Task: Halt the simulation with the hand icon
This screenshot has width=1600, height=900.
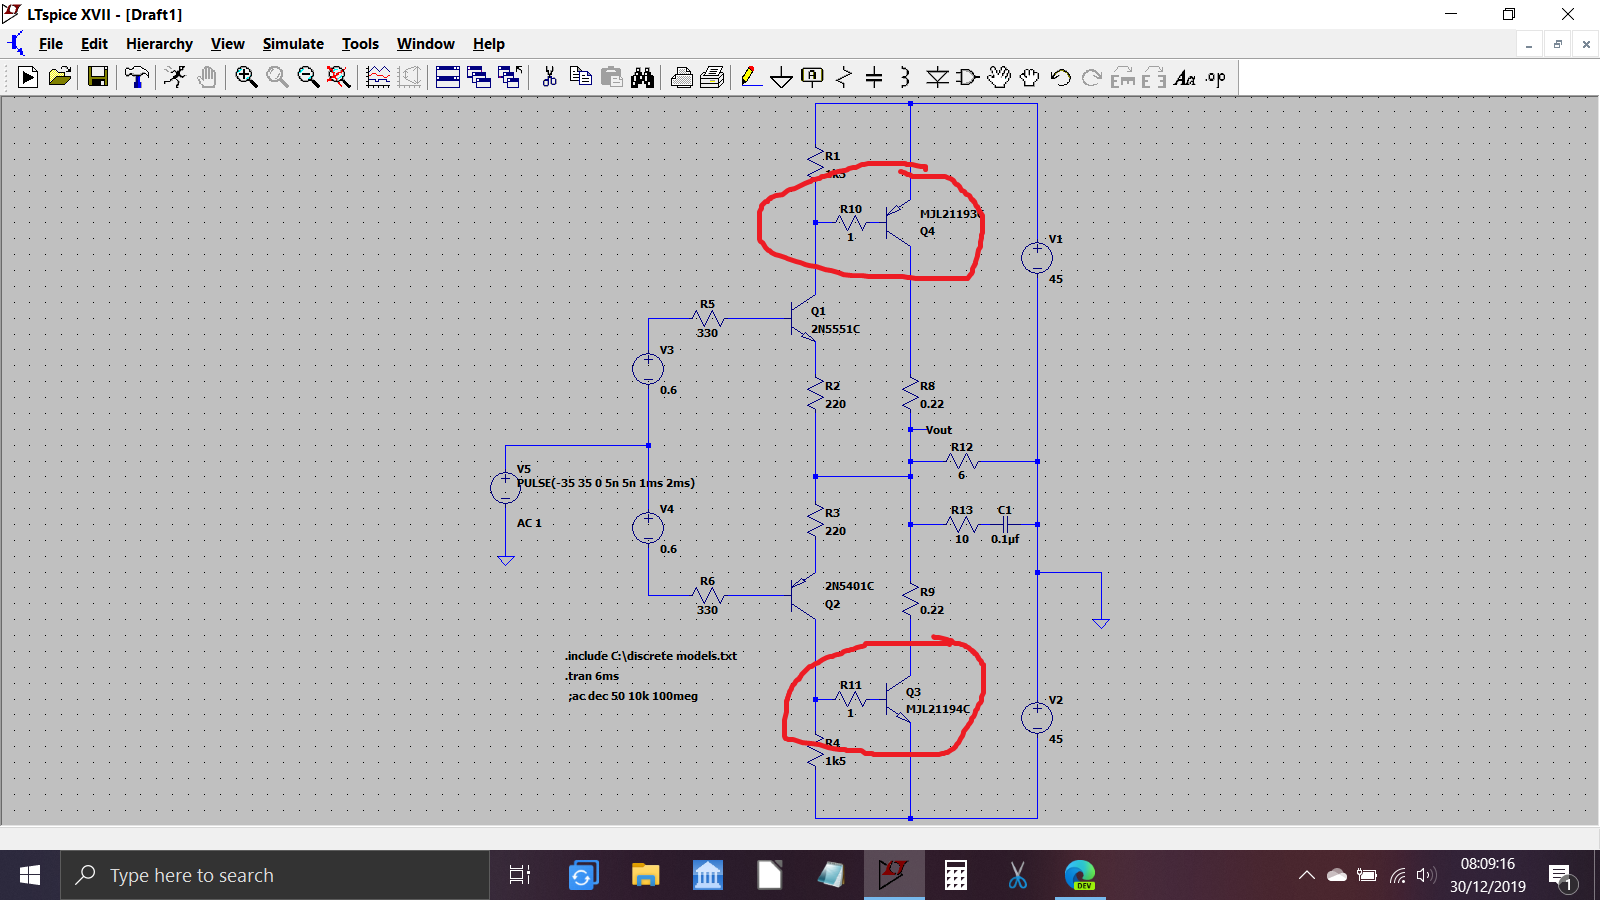Action: click(x=207, y=77)
